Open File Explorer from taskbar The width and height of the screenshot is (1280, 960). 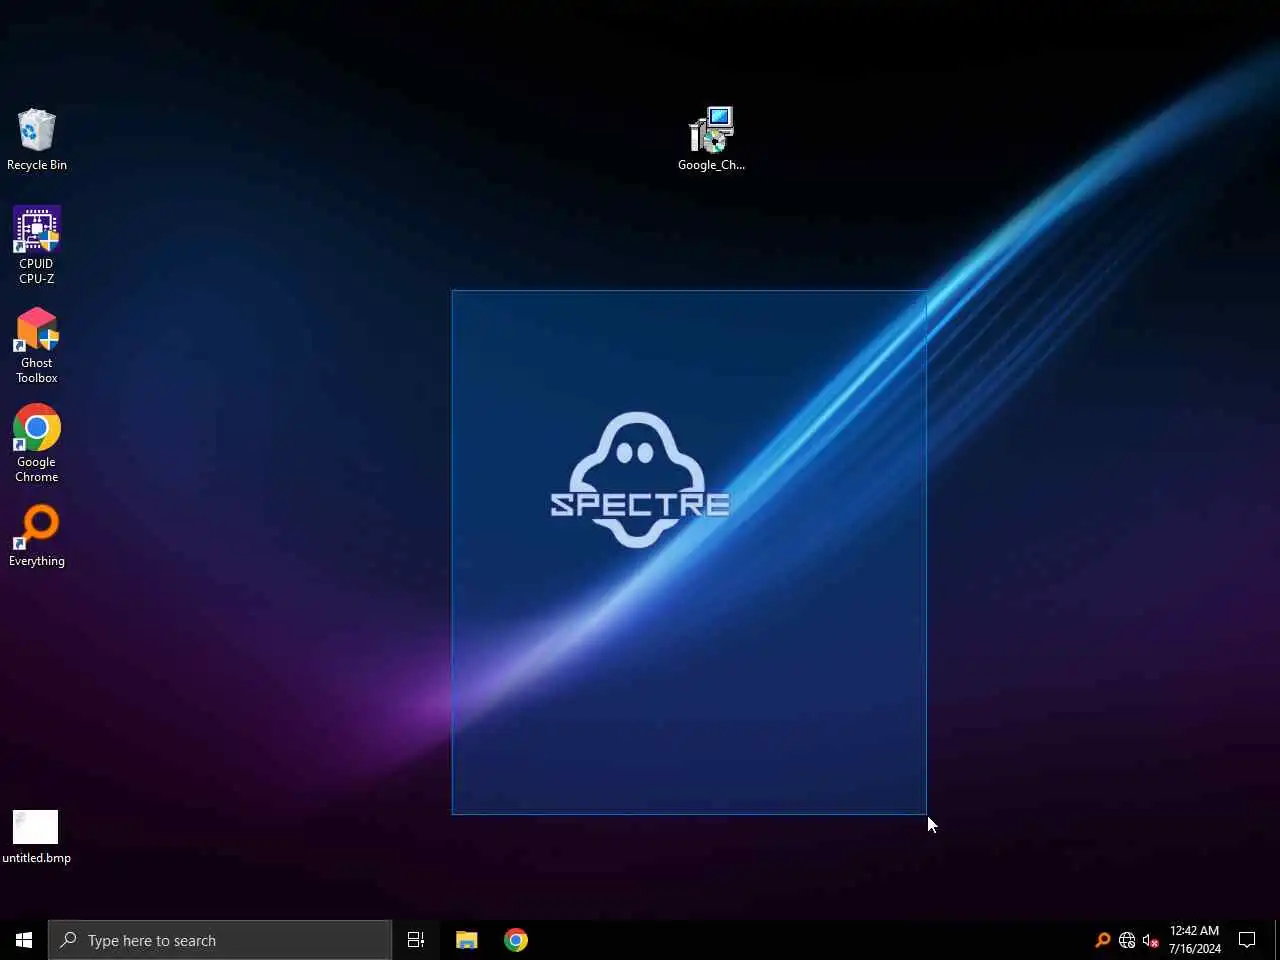(x=467, y=940)
